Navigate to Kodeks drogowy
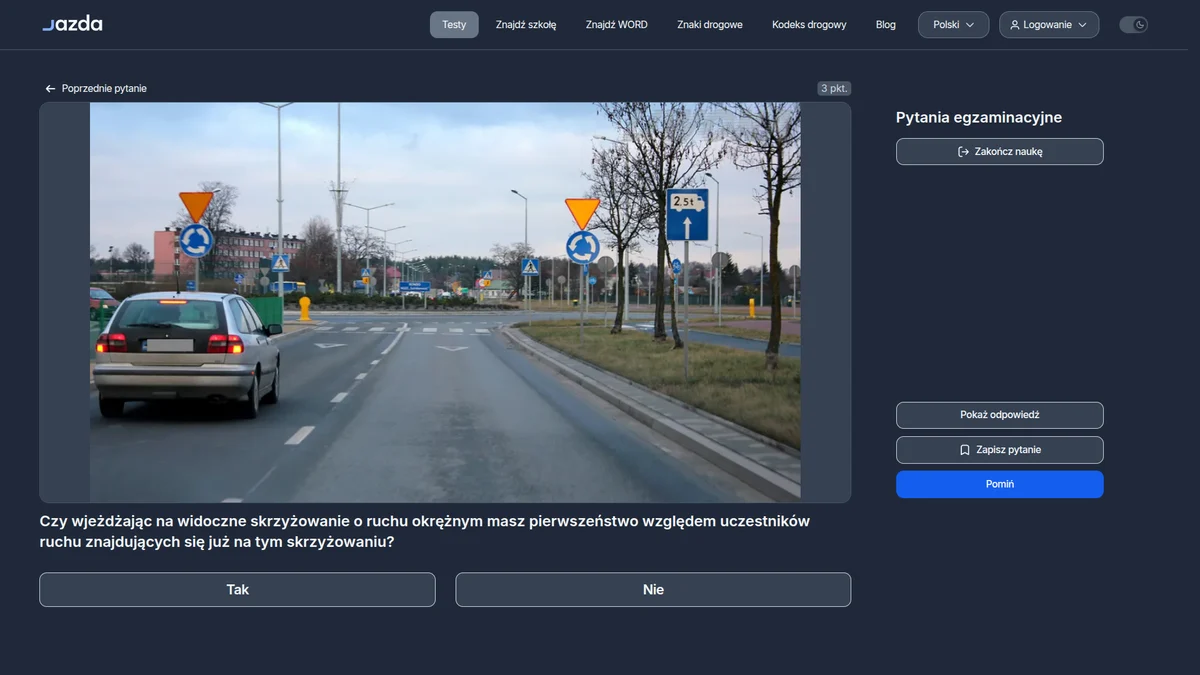 [x=809, y=25]
